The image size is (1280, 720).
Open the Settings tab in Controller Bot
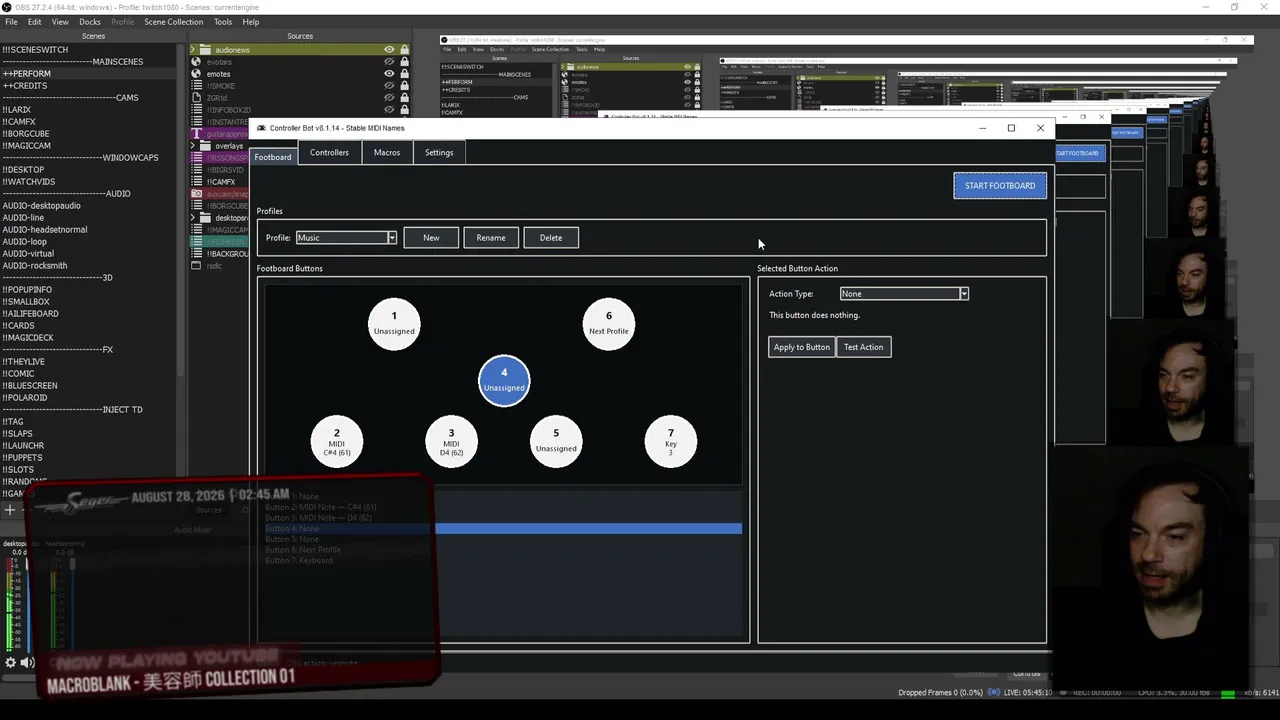coord(439,153)
